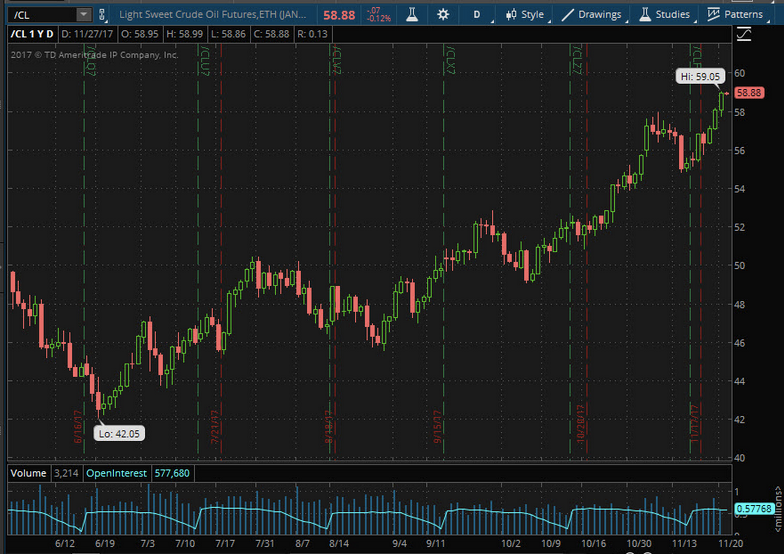Click the red 58.88 price axis tag
Screen dimensions: 784x554
click(749, 92)
